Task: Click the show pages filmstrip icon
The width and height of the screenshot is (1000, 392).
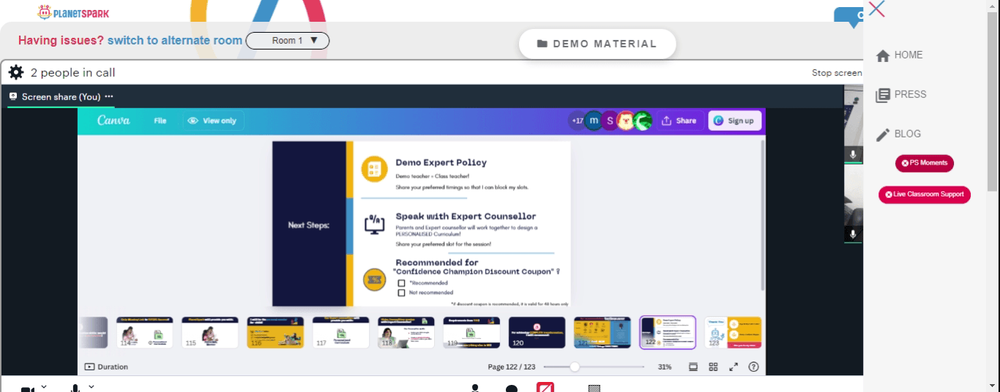Action: pyautogui.click(x=693, y=367)
